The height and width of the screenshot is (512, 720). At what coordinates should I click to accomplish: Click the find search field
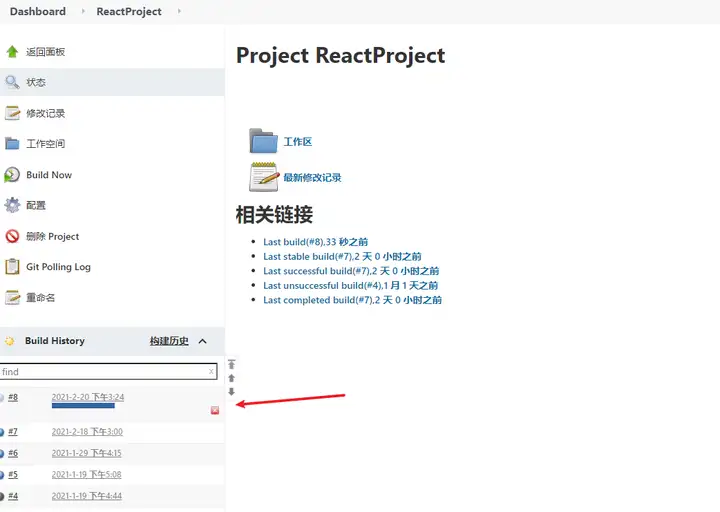pos(108,371)
